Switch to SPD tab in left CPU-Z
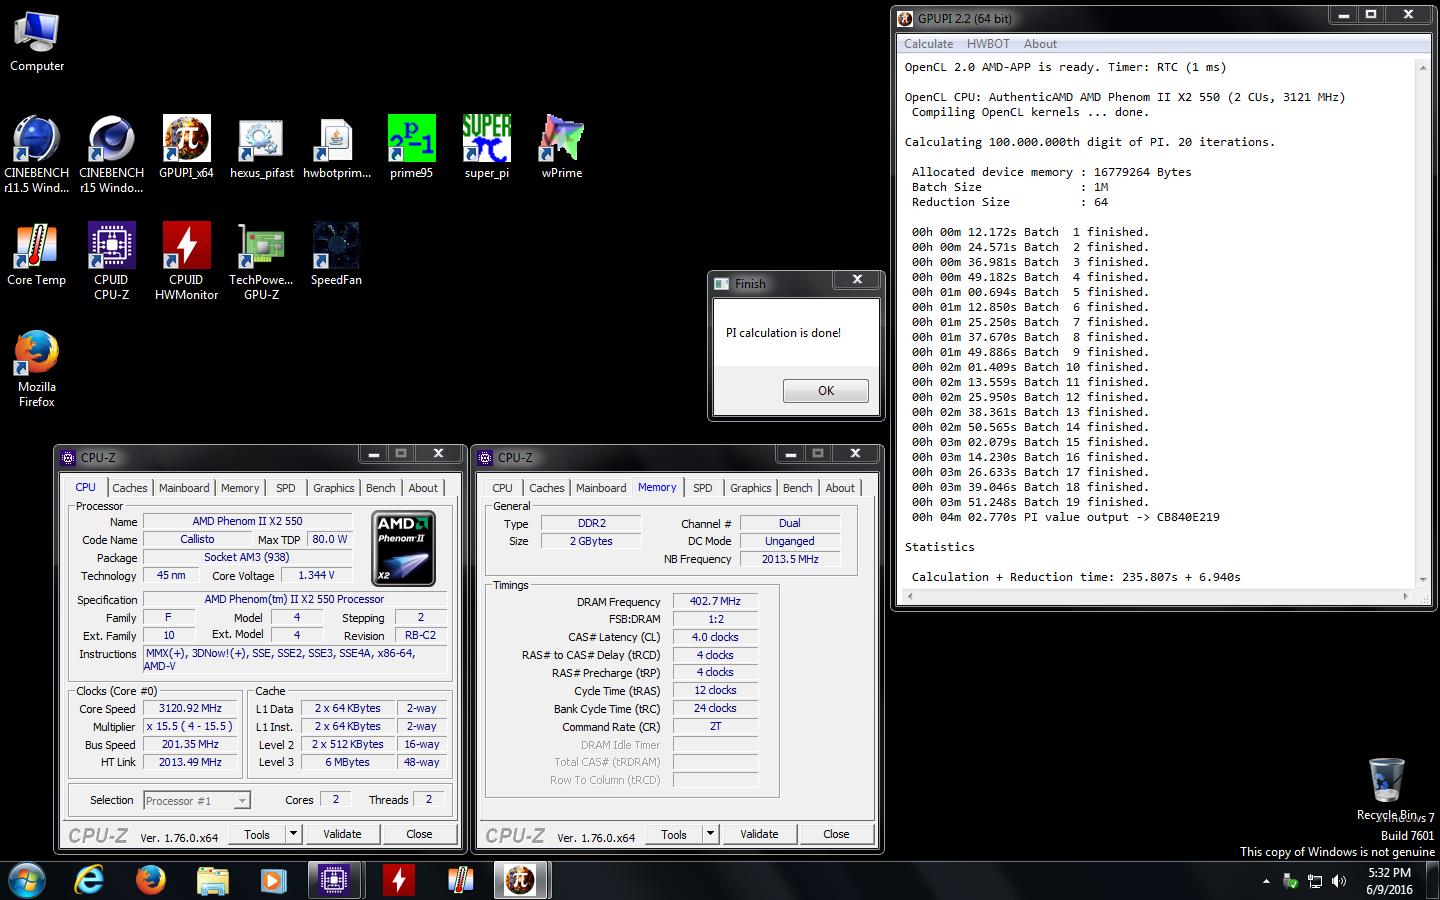1440x900 pixels. [286, 488]
